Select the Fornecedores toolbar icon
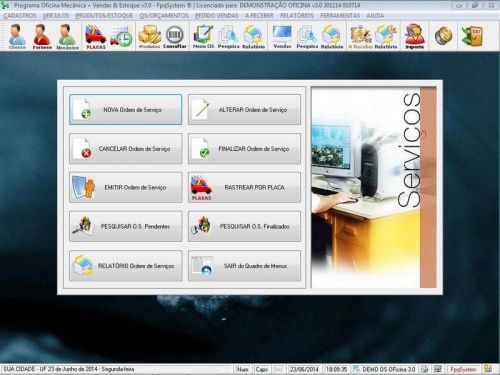500x375 pixels. 42,36
